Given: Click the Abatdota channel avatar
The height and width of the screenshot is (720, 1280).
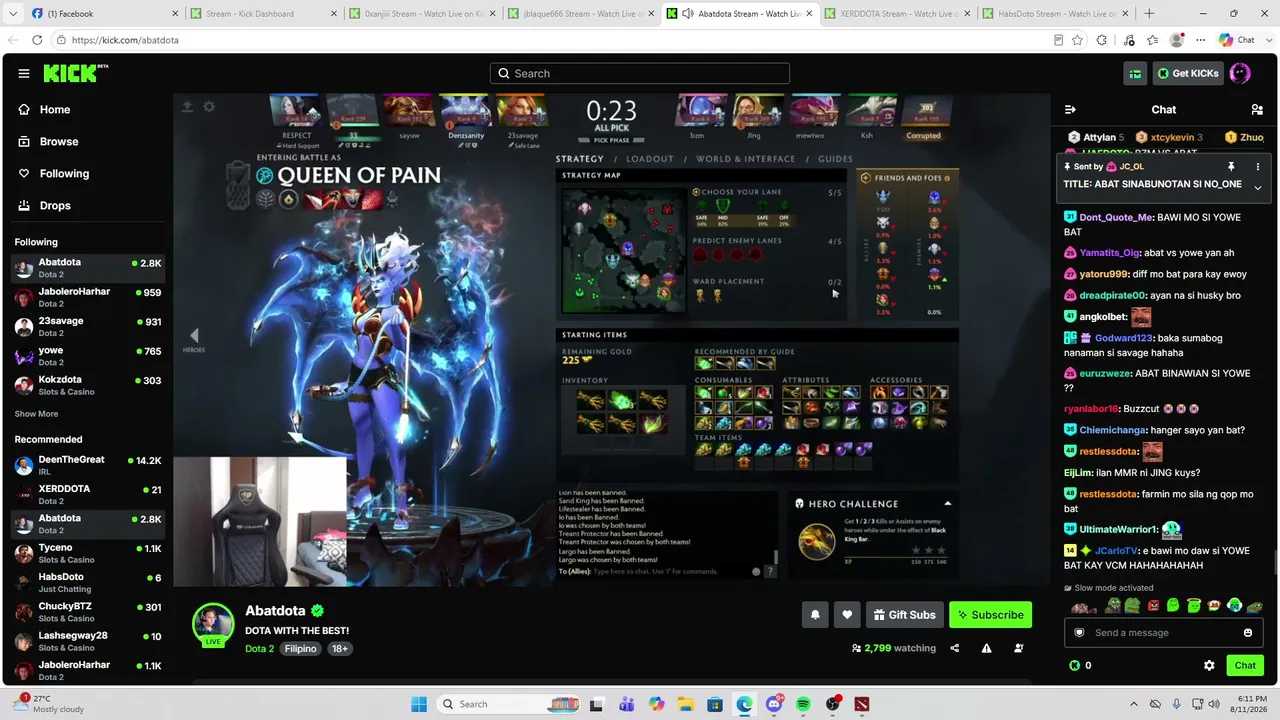Looking at the screenshot, I should pyautogui.click(x=213, y=622).
